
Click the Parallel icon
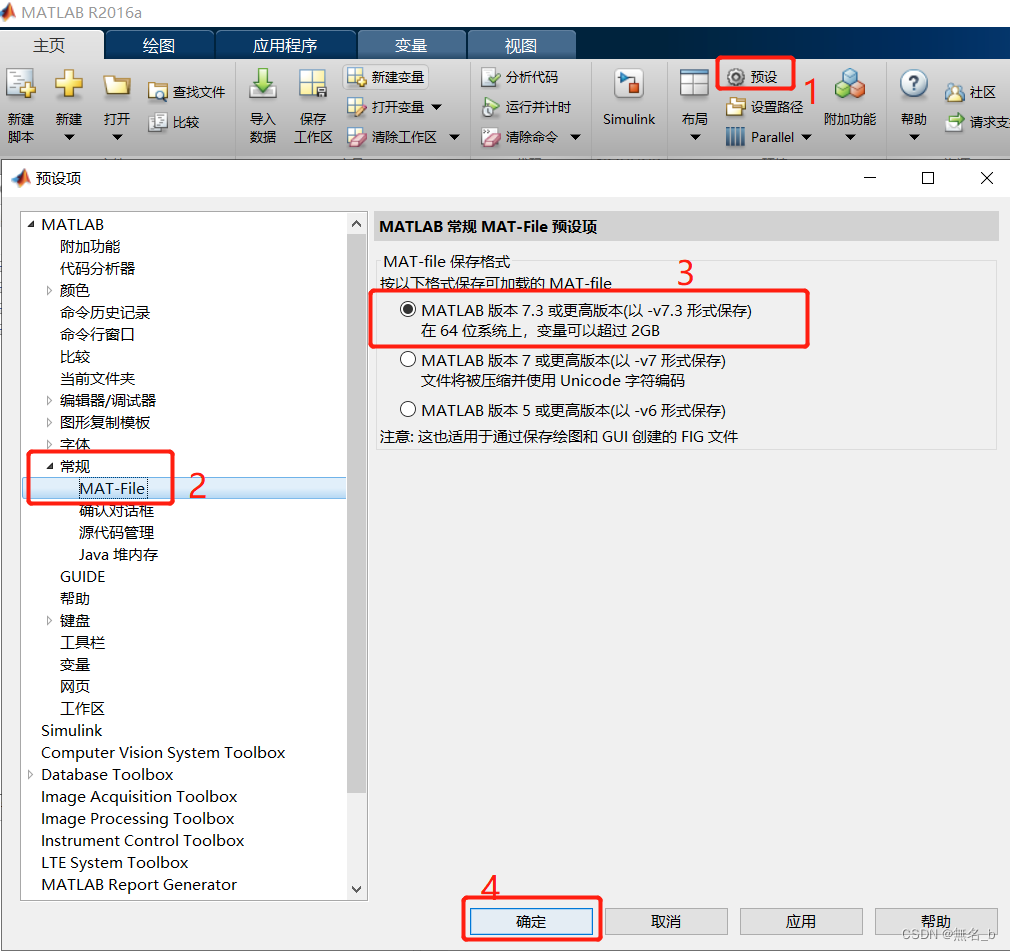(735, 137)
